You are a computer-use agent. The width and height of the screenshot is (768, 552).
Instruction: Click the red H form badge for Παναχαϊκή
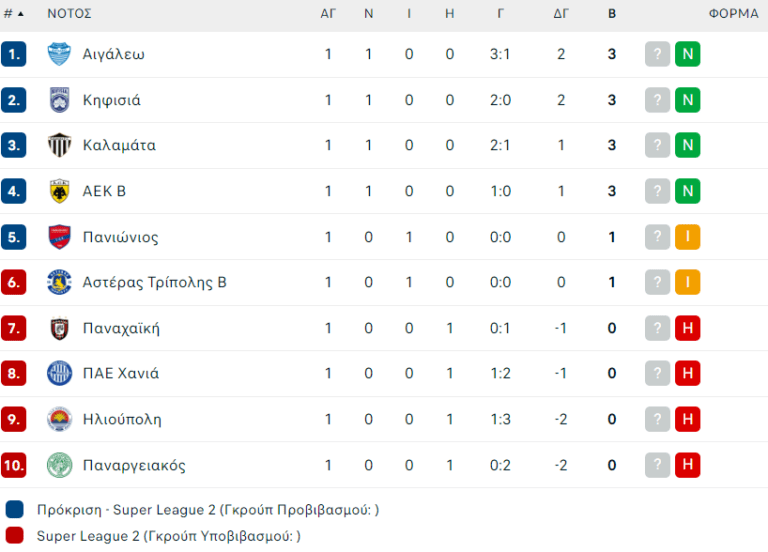click(687, 328)
